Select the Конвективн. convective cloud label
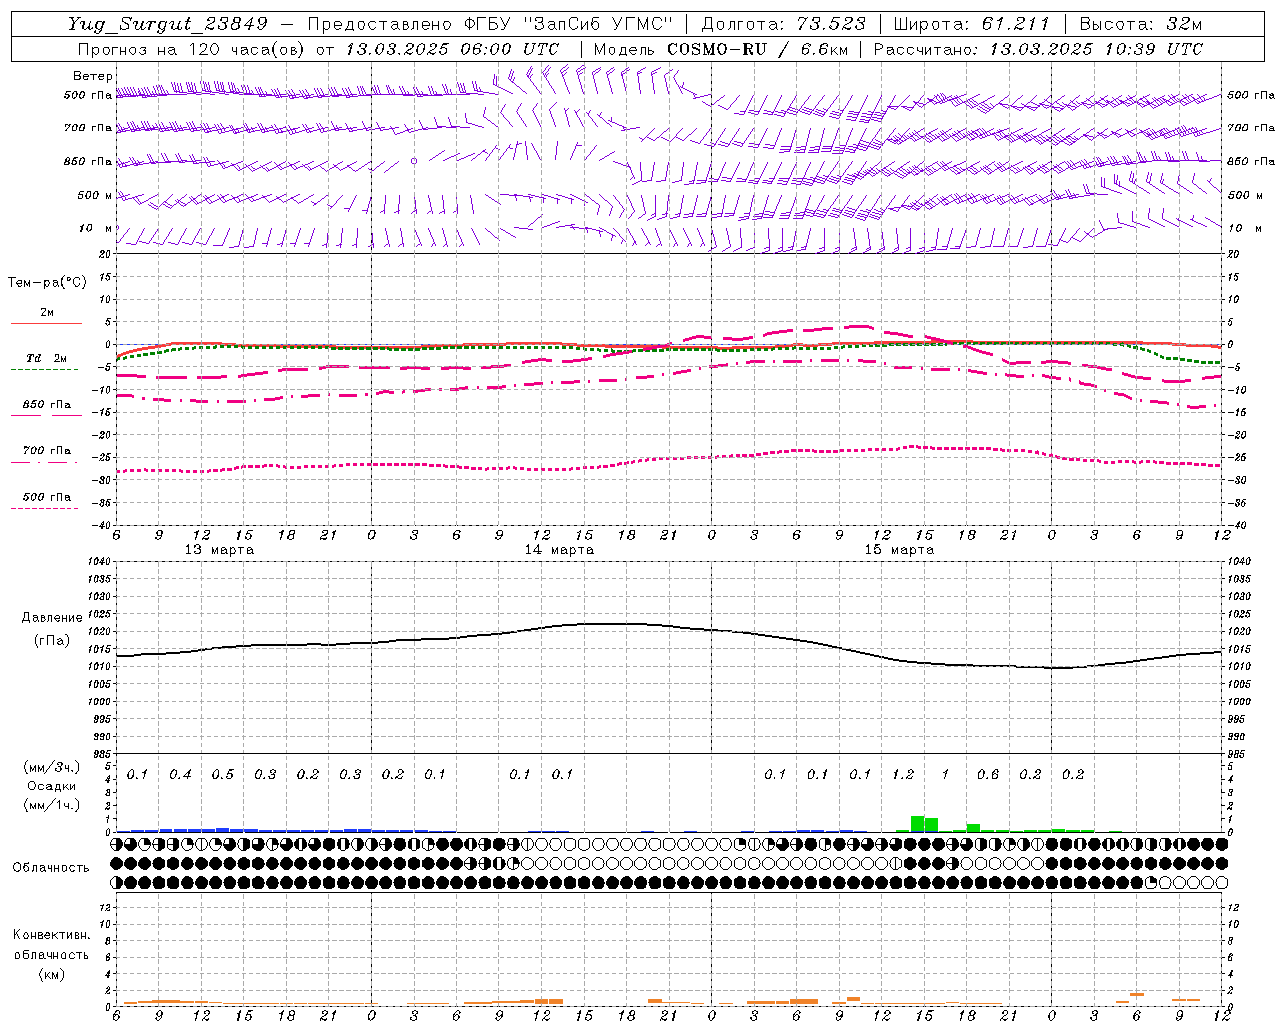Viewport: 1280px width, 1024px height. tap(51, 935)
